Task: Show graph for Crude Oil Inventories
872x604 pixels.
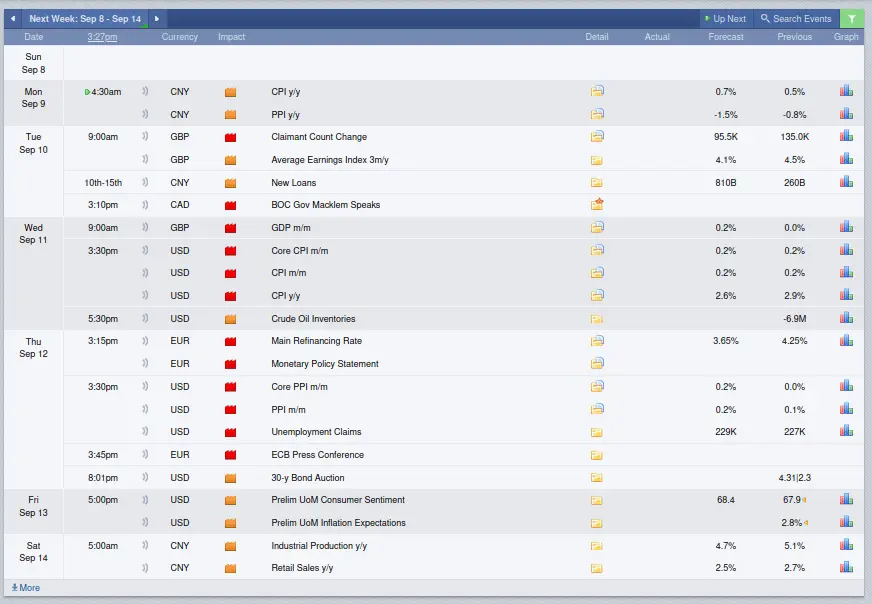Action: pos(846,318)
